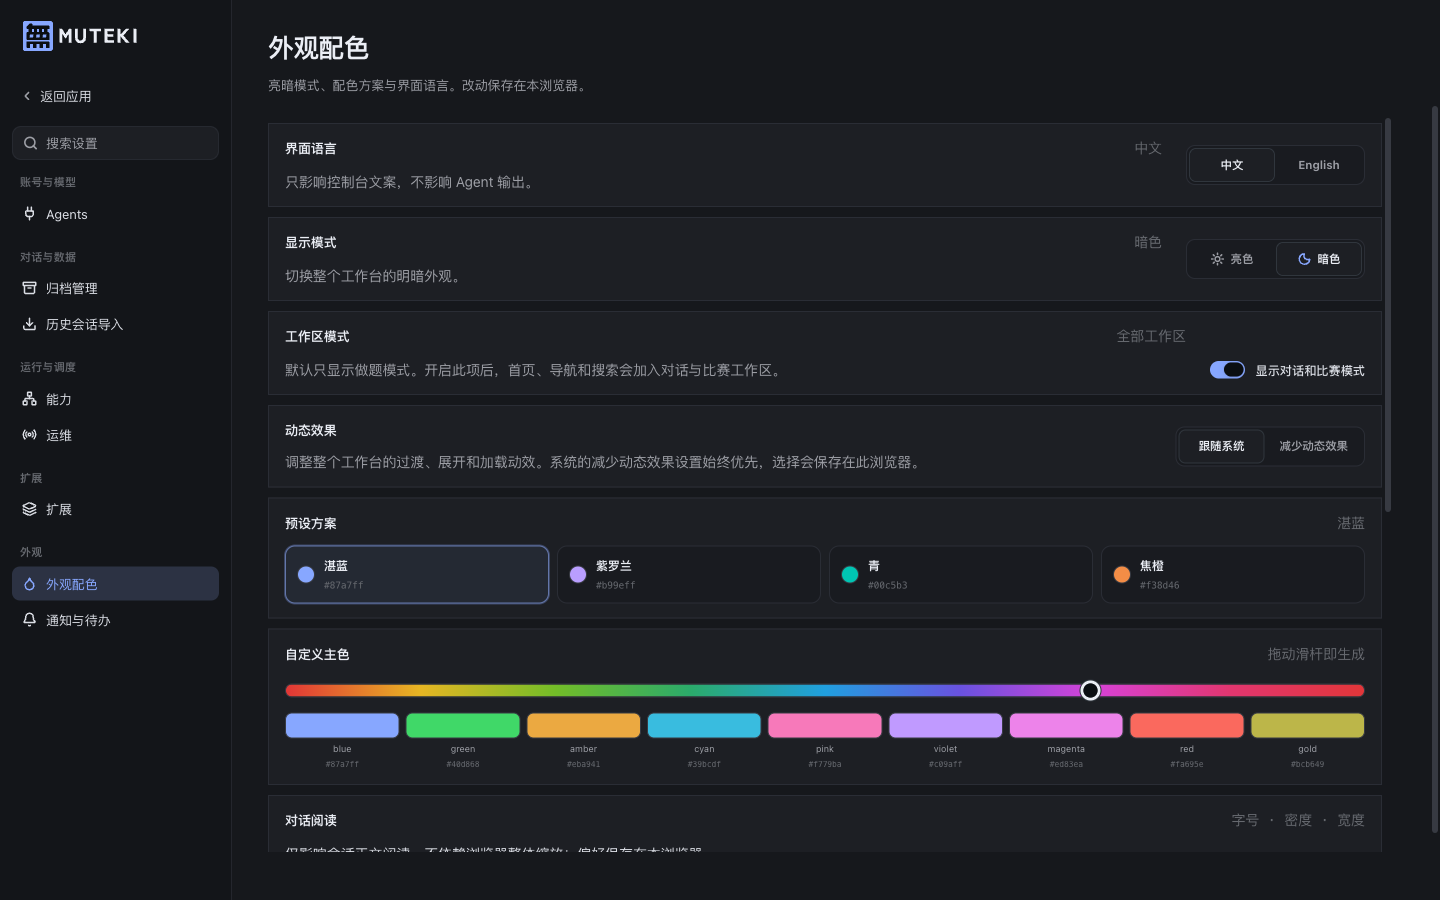Pick the amber custom color swatch
Image resolution: width=1440 pixels, height=900 pixels.
(584, 725)
